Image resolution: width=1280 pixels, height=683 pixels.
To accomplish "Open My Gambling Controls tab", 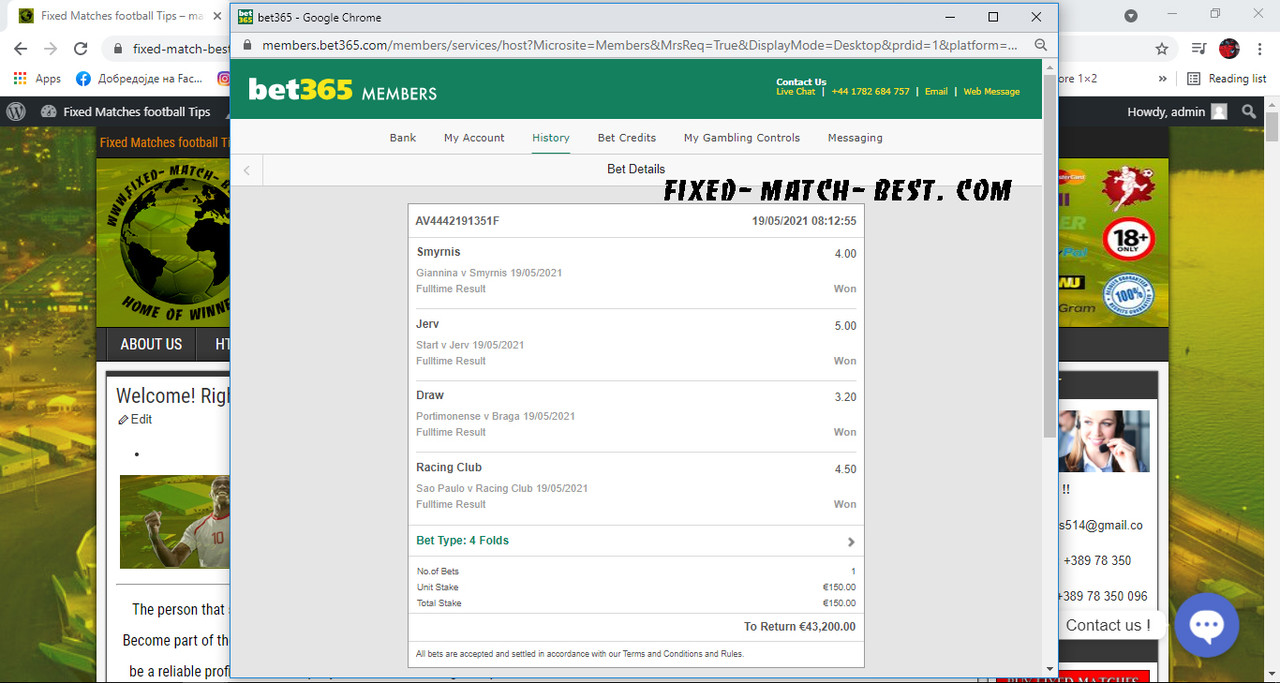I will (x=742, y=138).
